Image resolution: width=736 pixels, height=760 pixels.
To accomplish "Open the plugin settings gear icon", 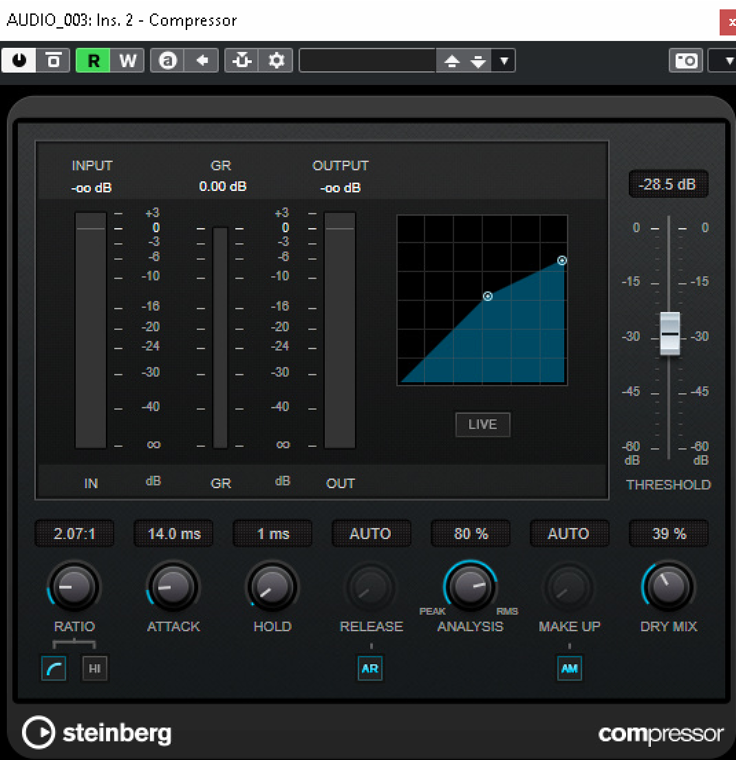I will (x=276, y=61).
